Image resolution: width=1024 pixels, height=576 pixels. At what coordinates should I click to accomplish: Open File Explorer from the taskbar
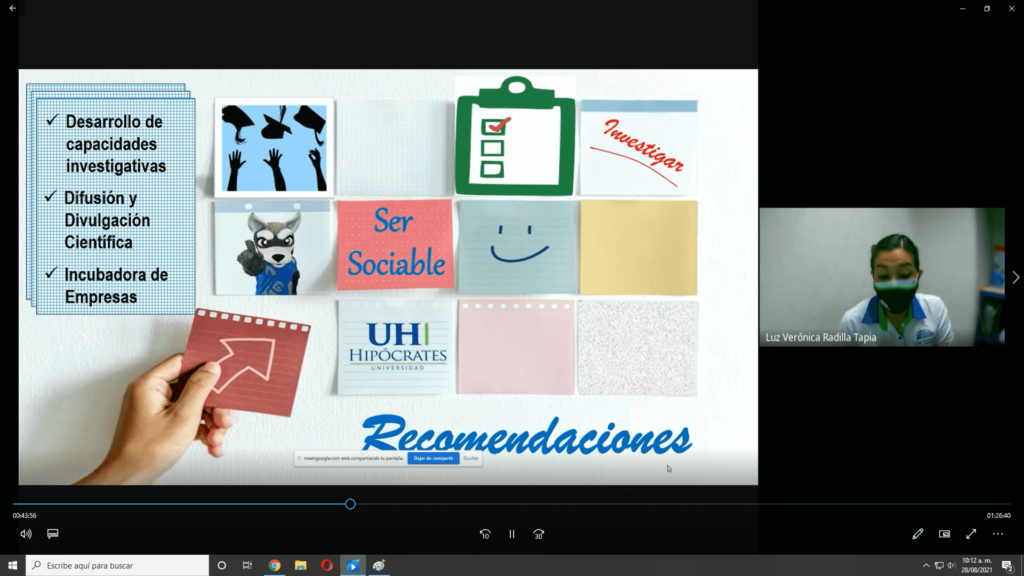[x=300, y=565]
